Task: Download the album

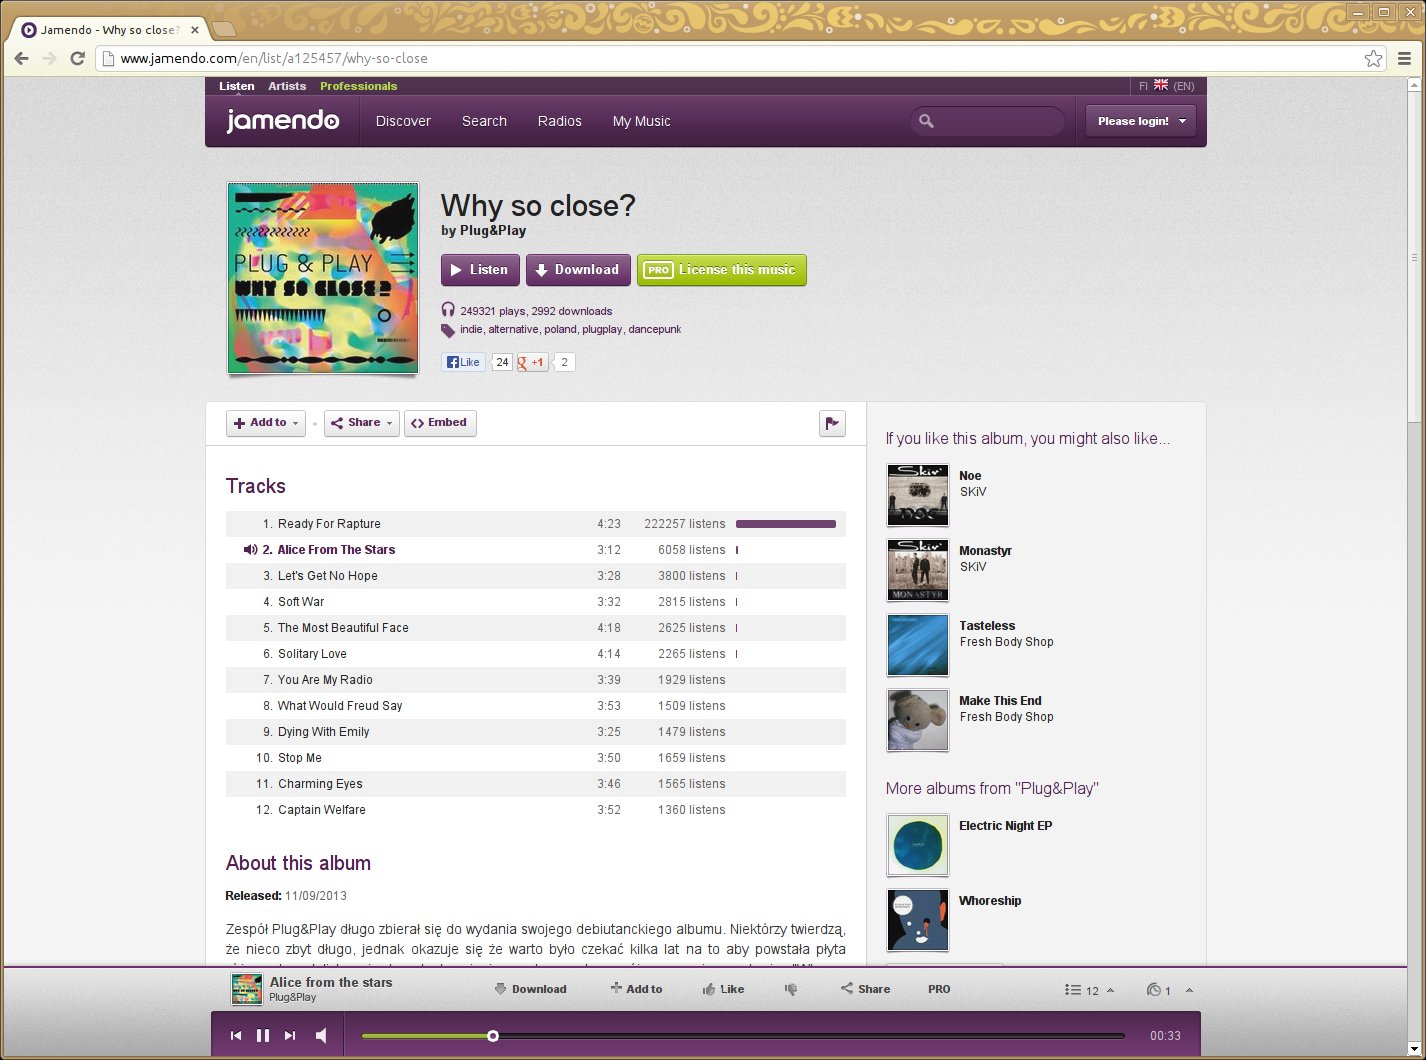Action: (578, 270)
